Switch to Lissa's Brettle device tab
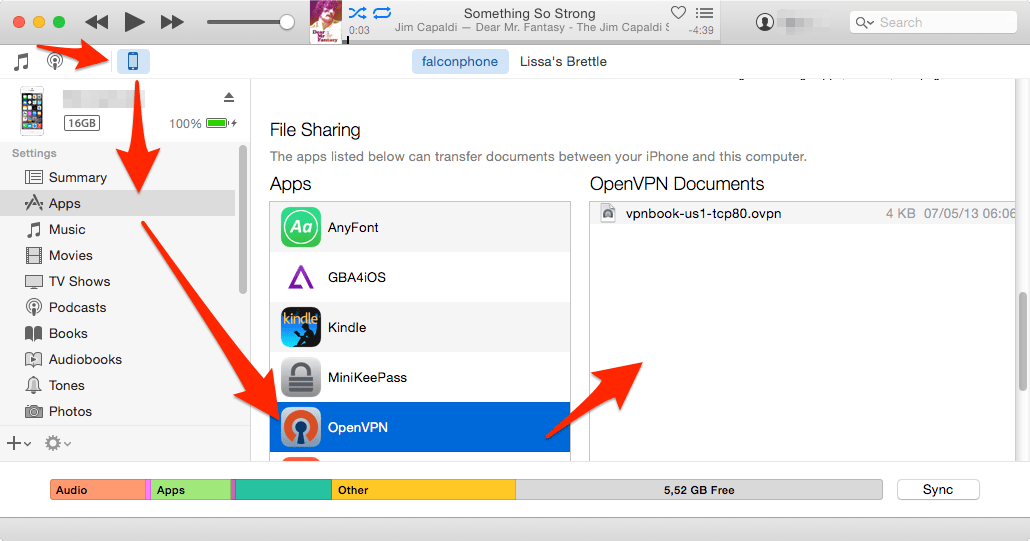The width and height of the screenshot is (1030, 541). 563,62
